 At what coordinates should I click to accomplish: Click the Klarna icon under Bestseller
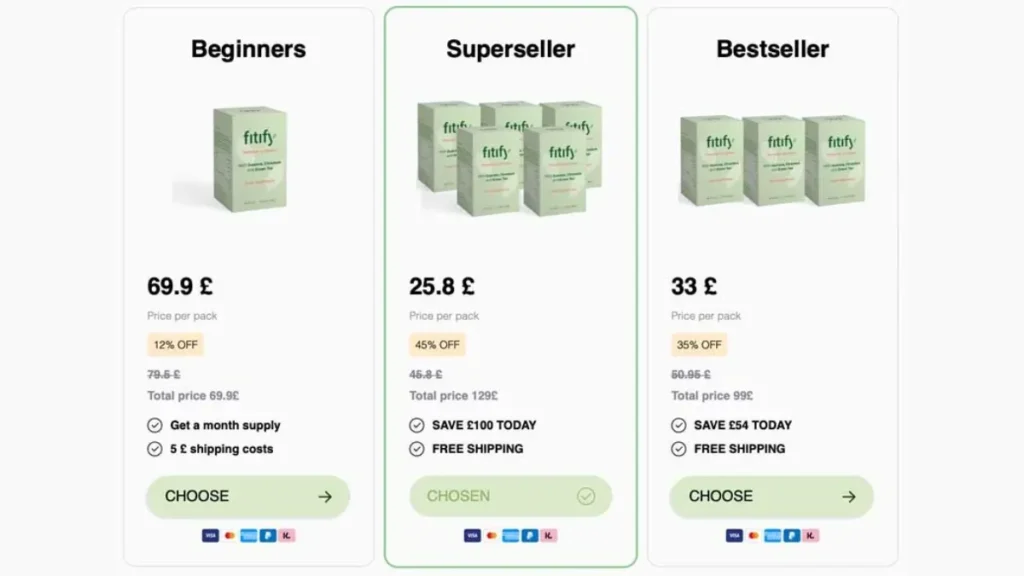[809, 535]
